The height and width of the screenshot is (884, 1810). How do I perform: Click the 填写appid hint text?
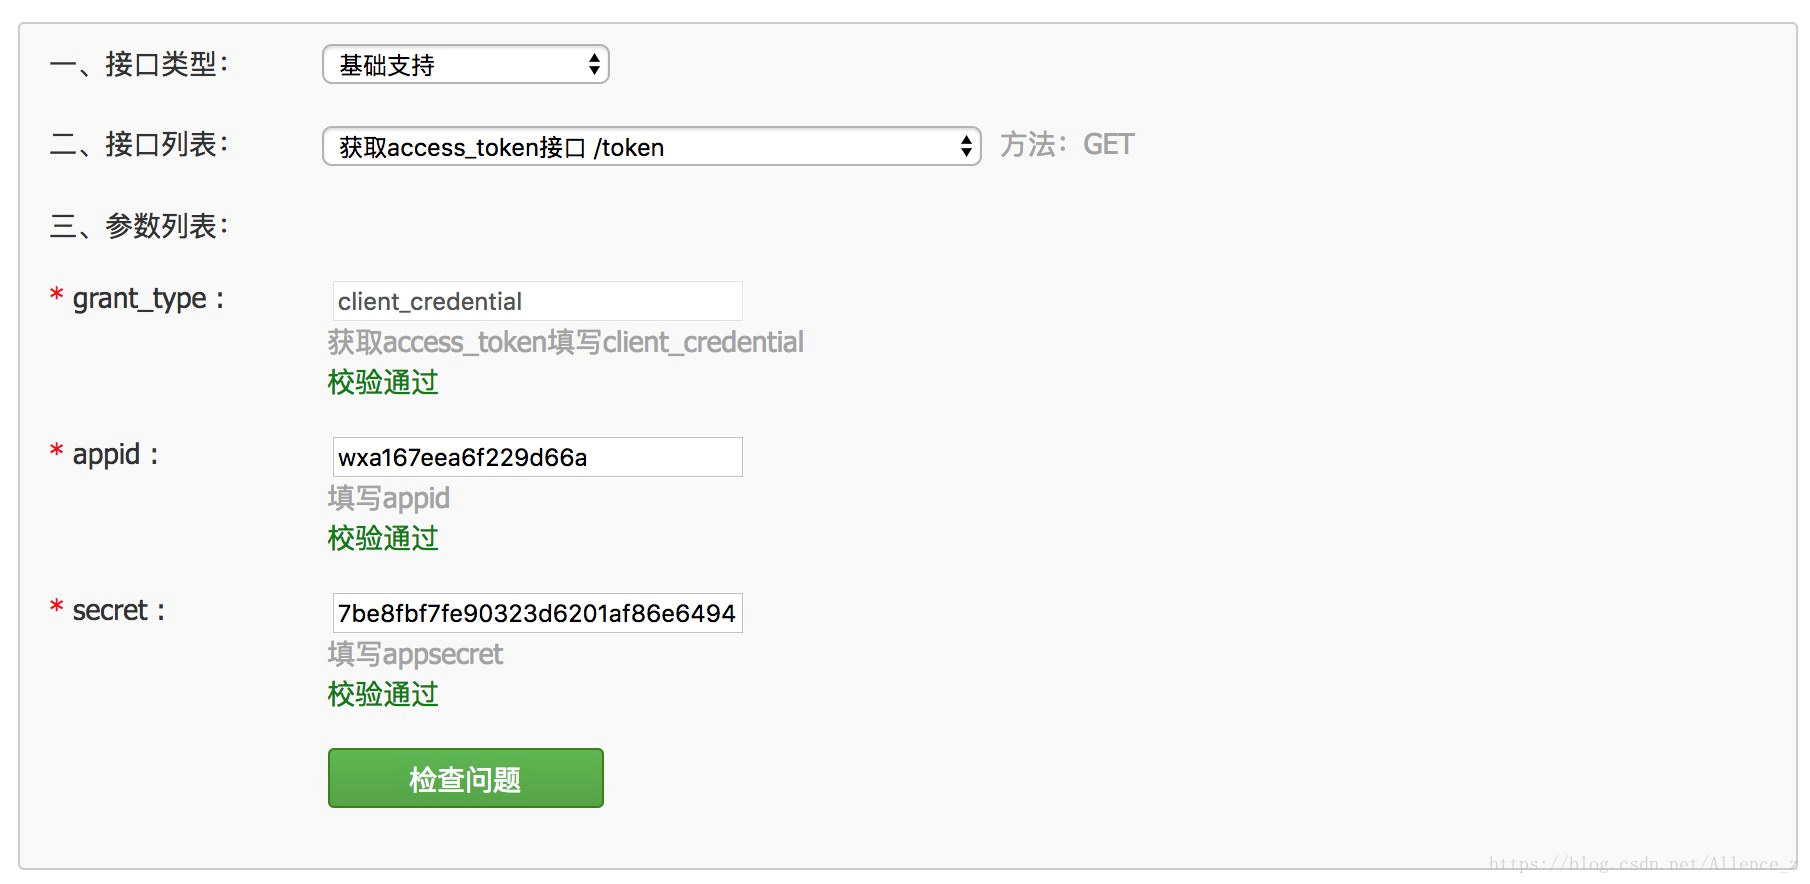point(389,498)
